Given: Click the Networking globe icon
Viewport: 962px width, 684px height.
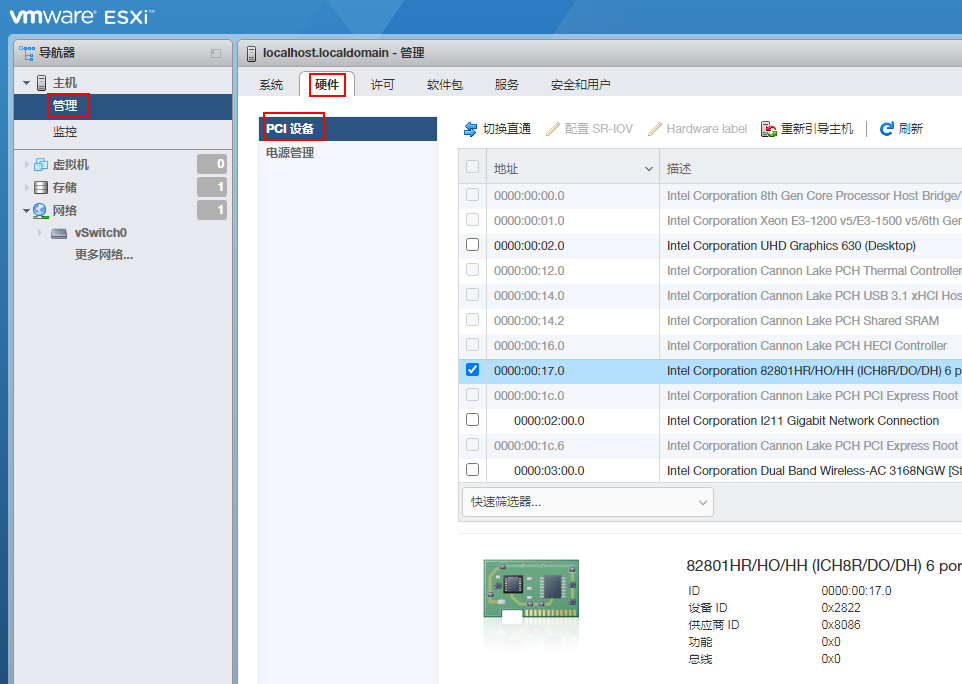Looking at the screenshot, I should pos(40,210).
